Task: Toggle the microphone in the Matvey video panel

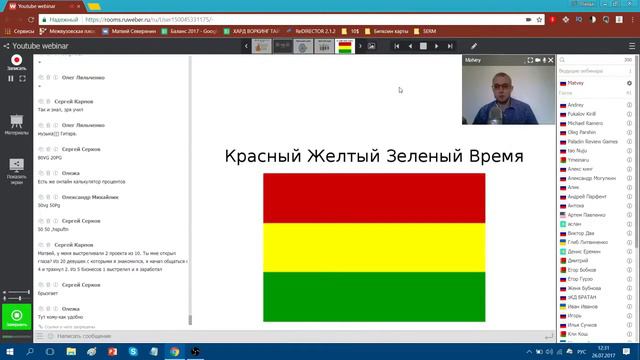Action: pos(544,60)
